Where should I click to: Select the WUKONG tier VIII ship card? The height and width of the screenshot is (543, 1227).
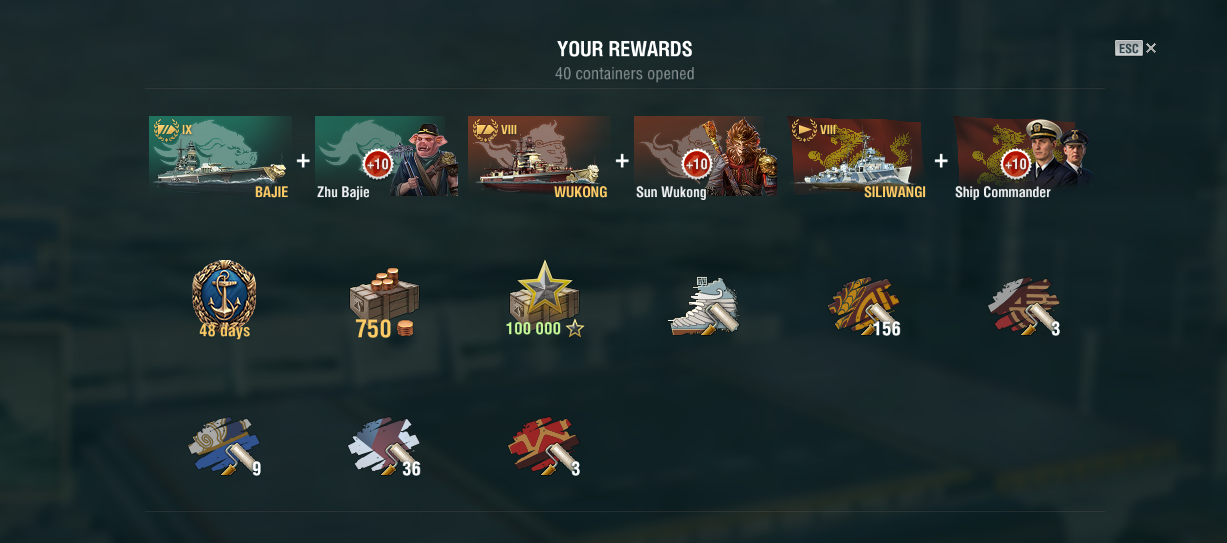point(539,158)
